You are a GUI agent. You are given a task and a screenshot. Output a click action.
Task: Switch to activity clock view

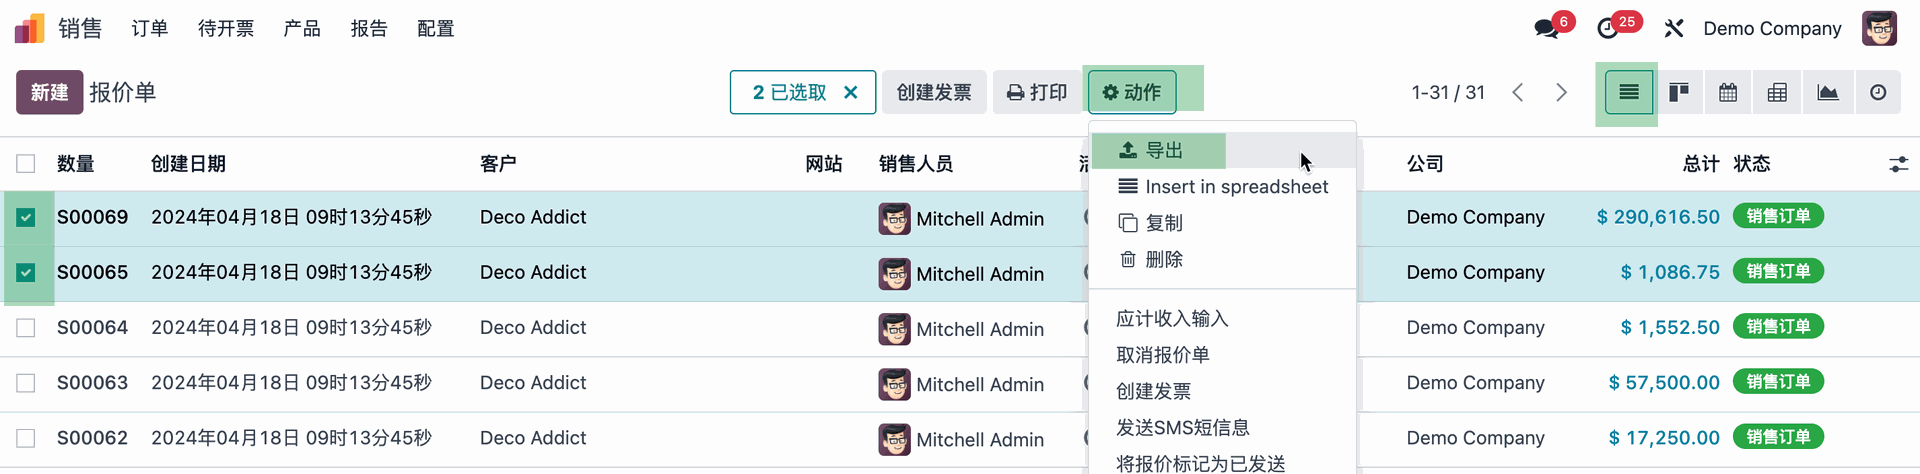(x=1878, y=93)
